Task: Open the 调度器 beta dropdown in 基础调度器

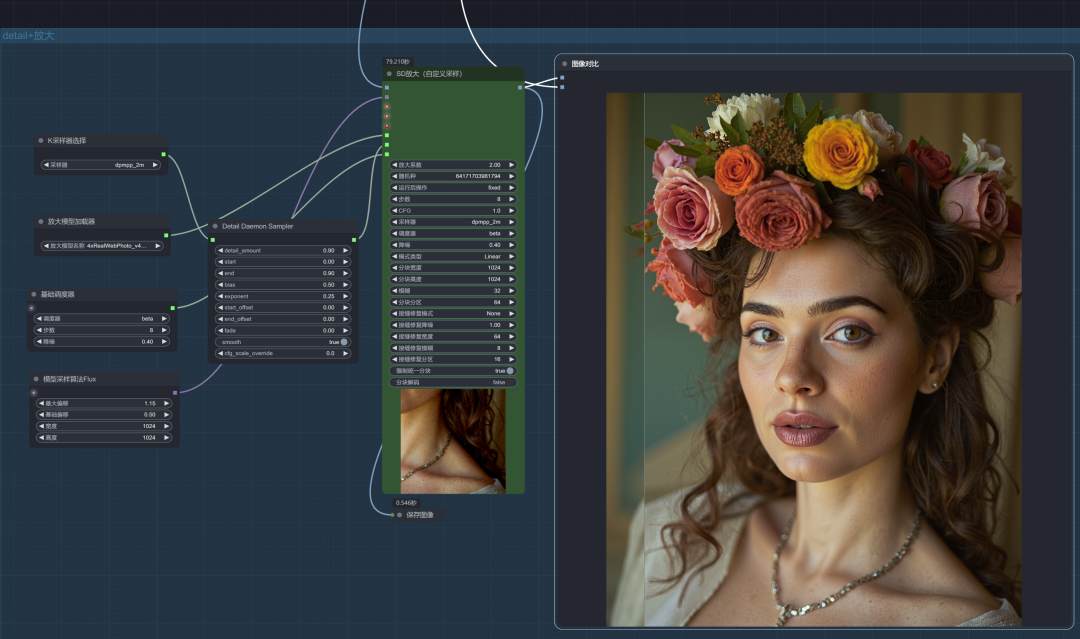Action: [102, 319]
